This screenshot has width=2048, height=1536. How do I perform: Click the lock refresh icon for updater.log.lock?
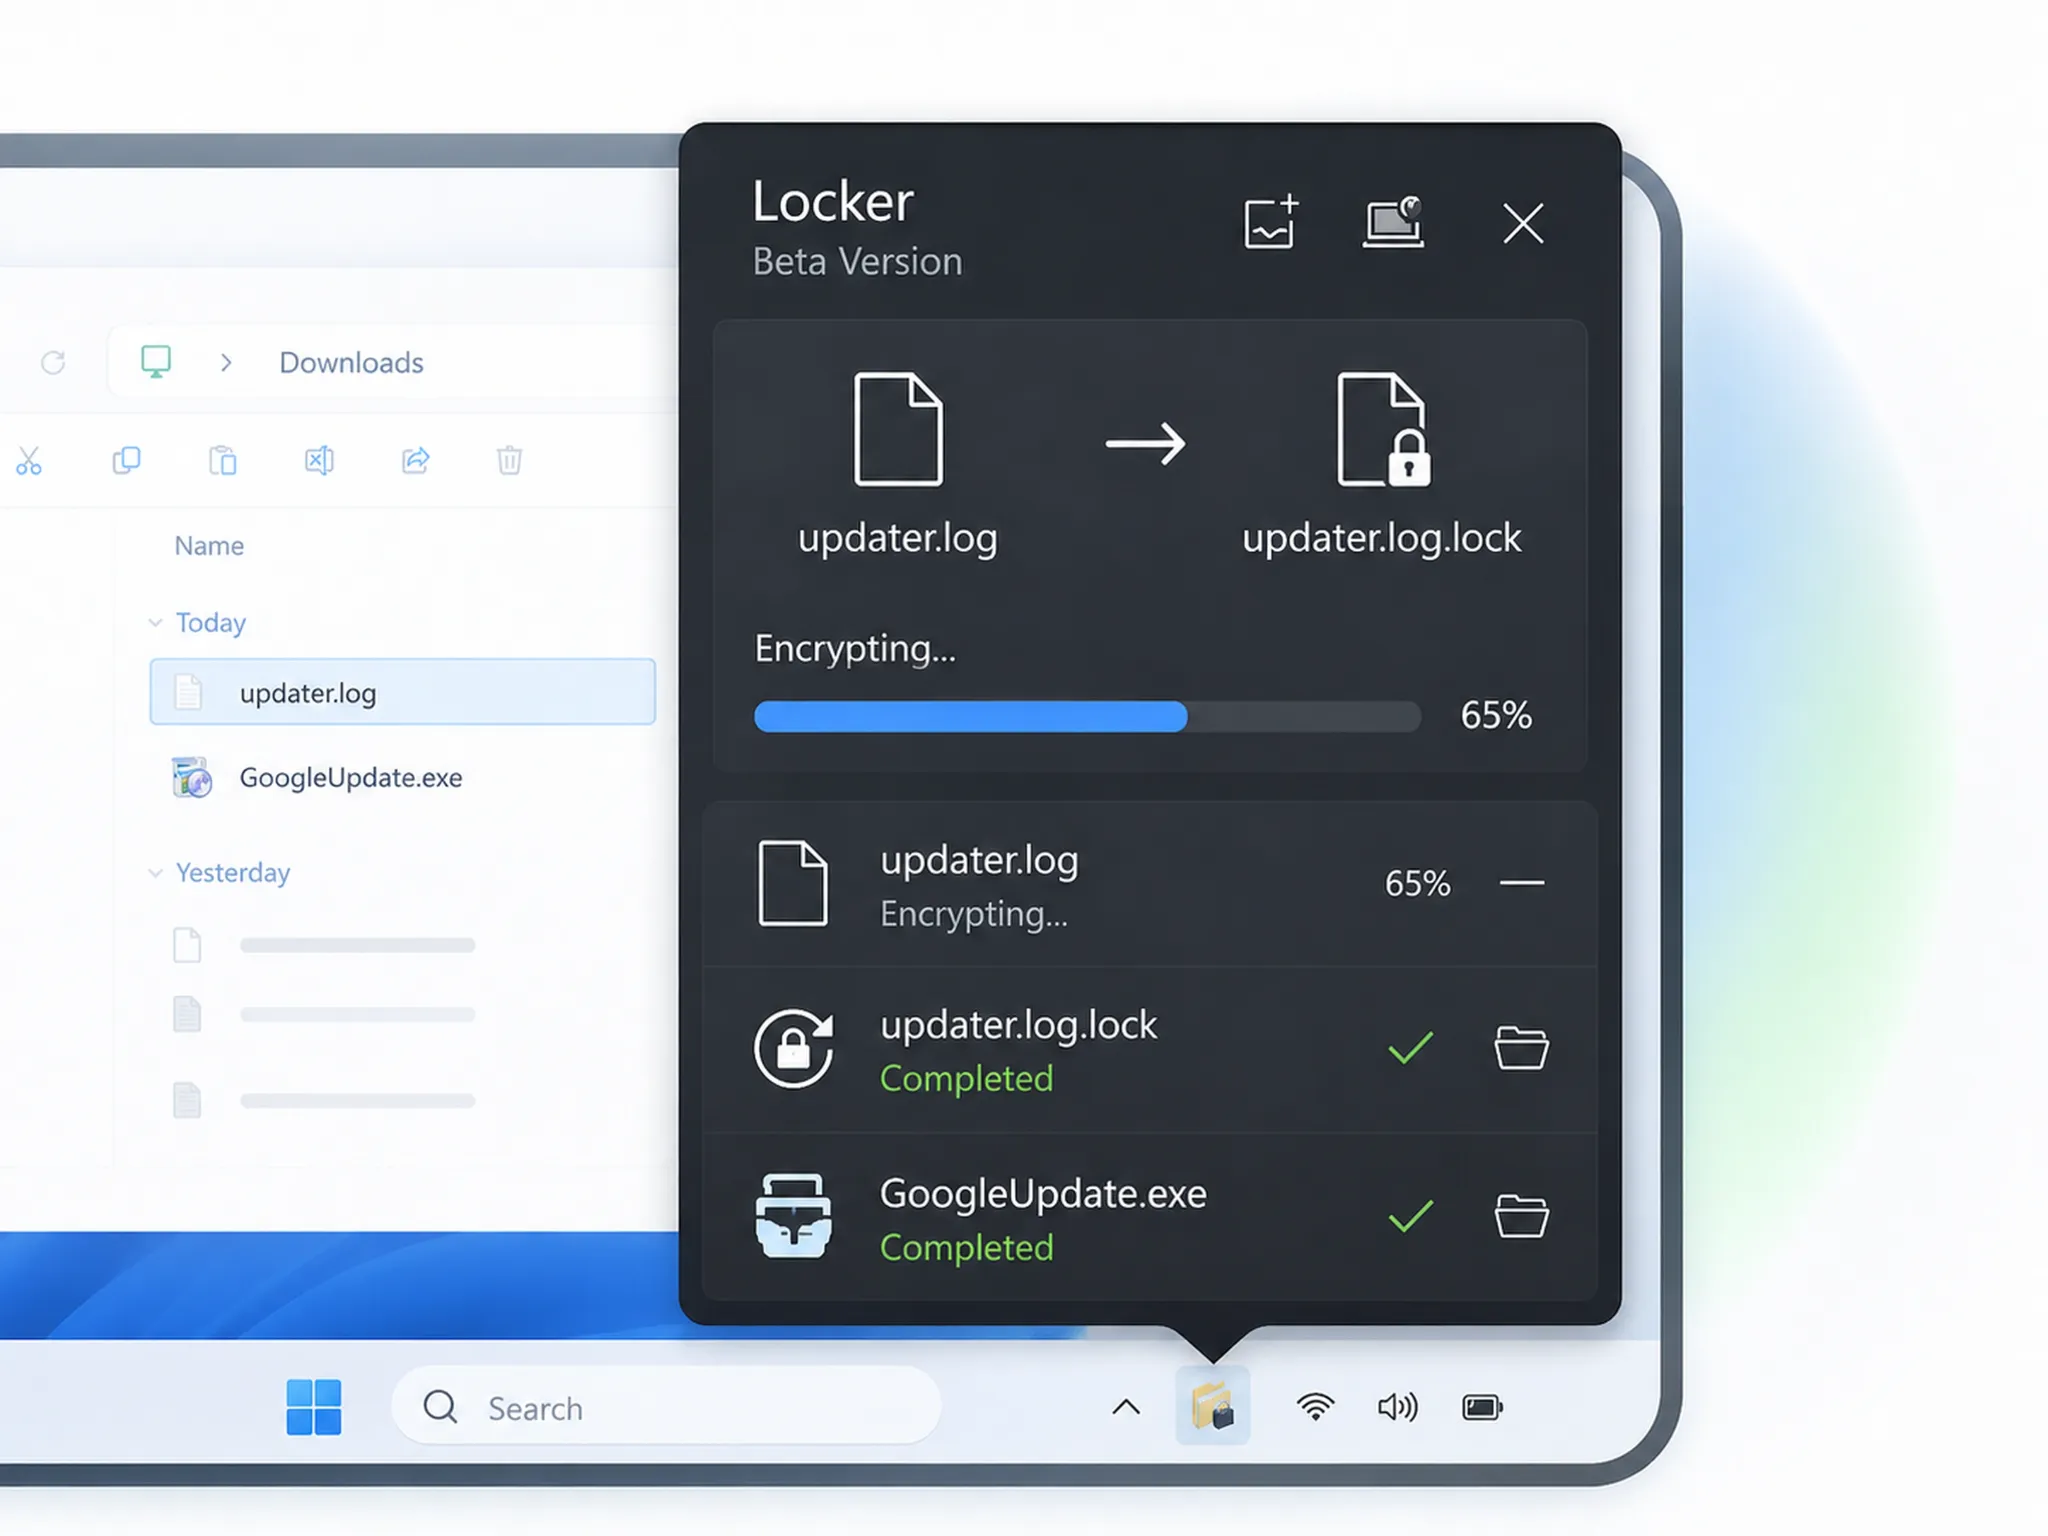coord(794,1048)
